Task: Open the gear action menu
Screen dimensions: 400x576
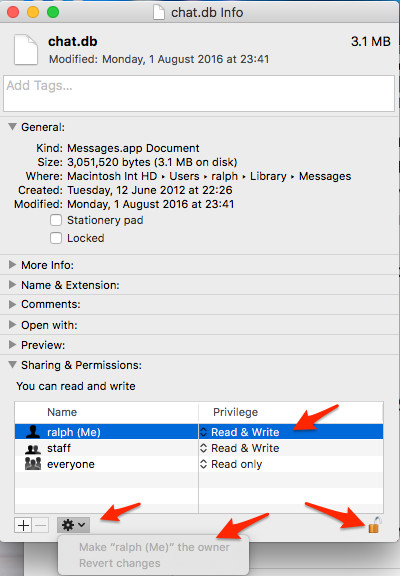Action: pos(73,525)
